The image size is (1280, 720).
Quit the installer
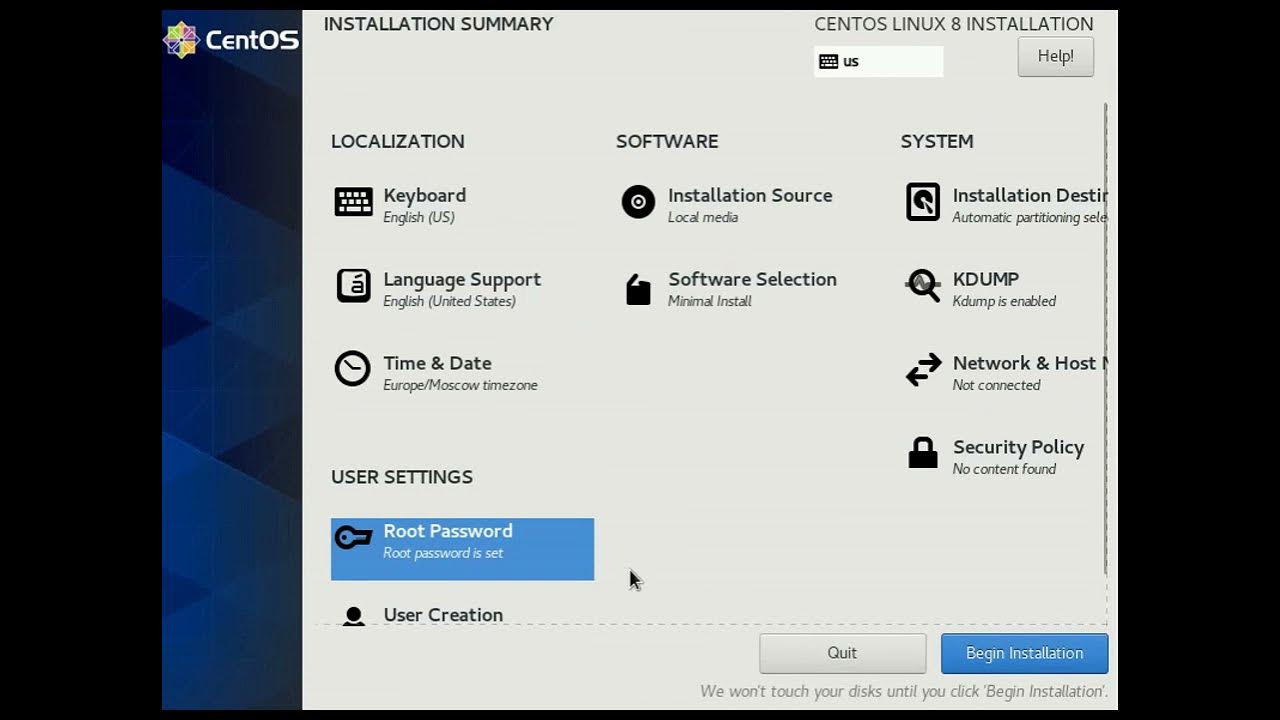(x=842, y=653)
